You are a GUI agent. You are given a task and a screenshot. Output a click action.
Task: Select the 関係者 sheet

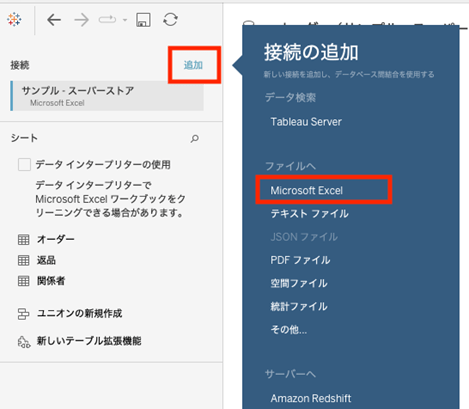tap(51, 281)
